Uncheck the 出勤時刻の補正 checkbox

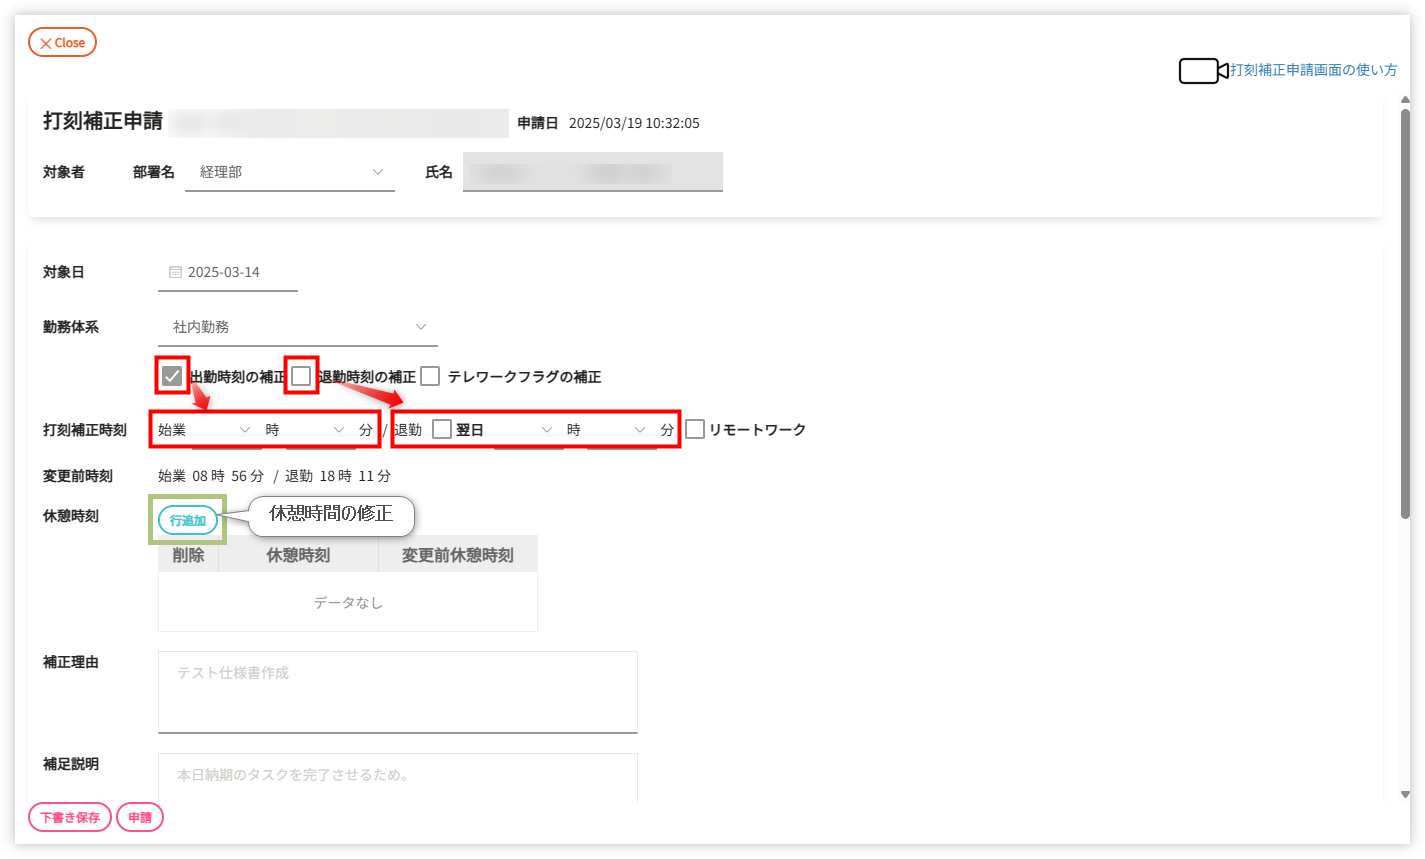(x=172, y=377)
